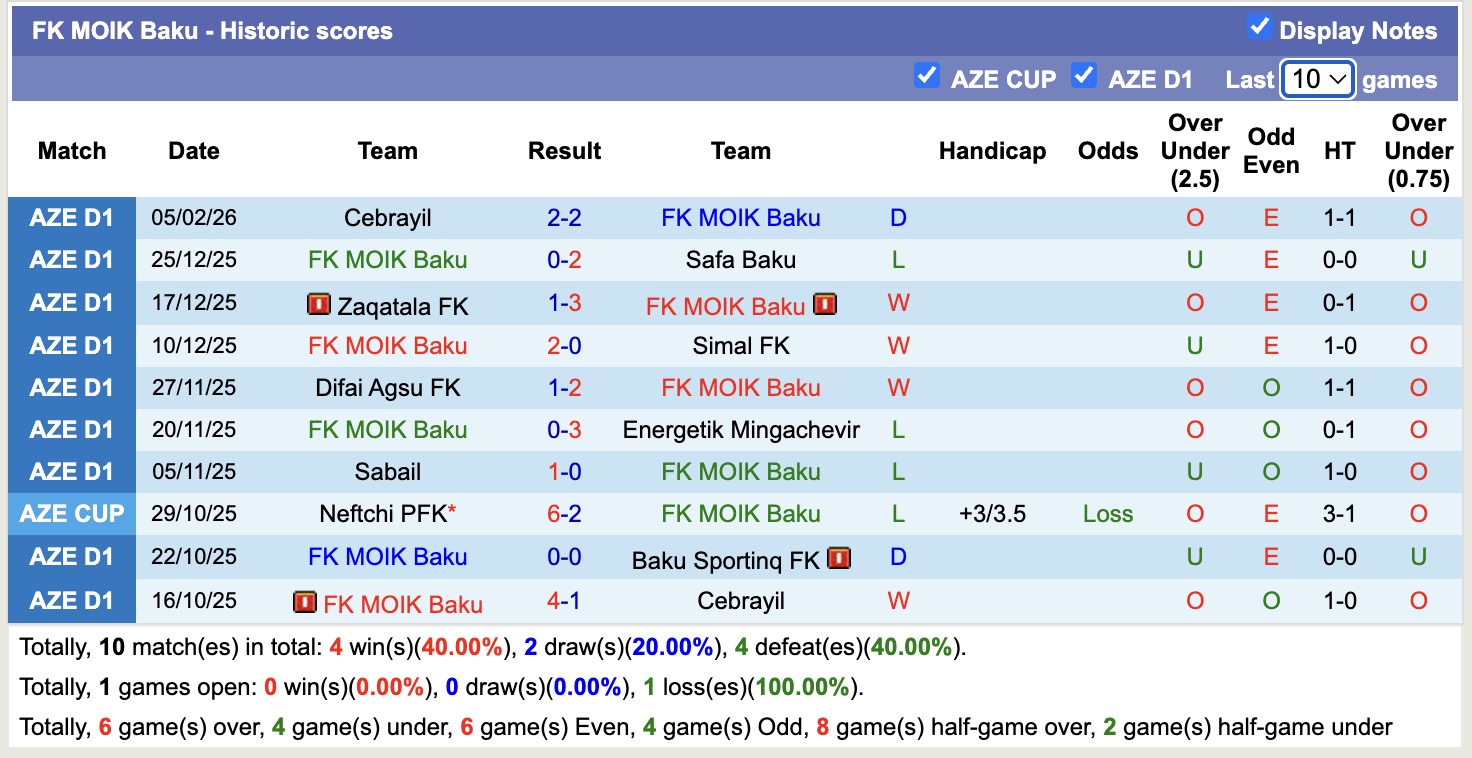Uncheck the AZE CUP filter
This screenshot has width=1472, height=758.
click(927, 74)
